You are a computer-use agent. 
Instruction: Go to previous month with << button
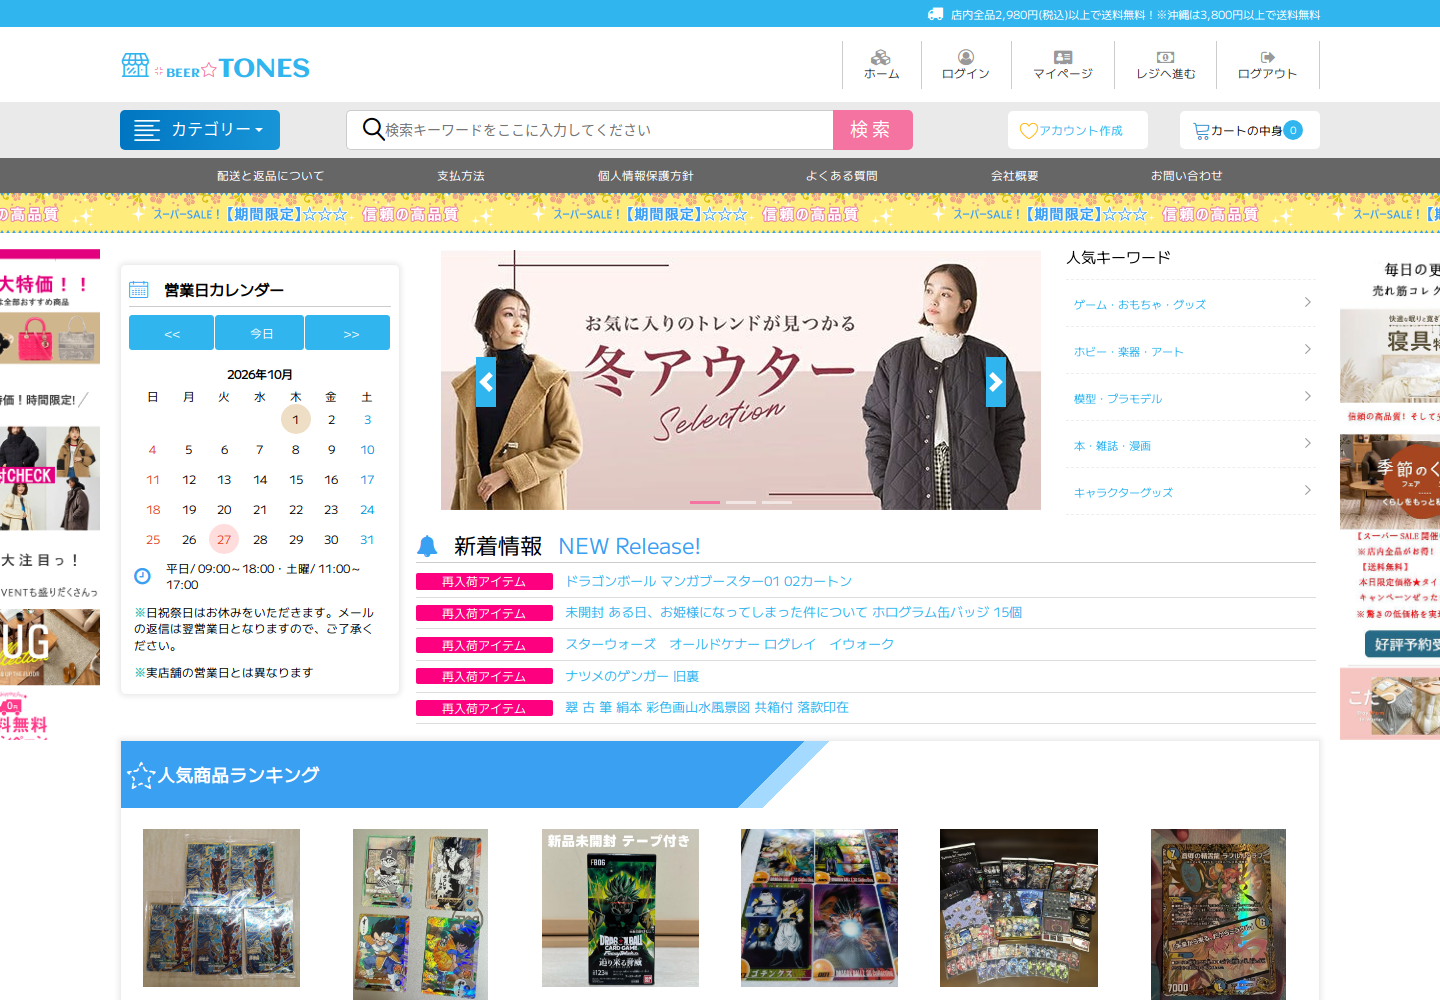point(171,333)
